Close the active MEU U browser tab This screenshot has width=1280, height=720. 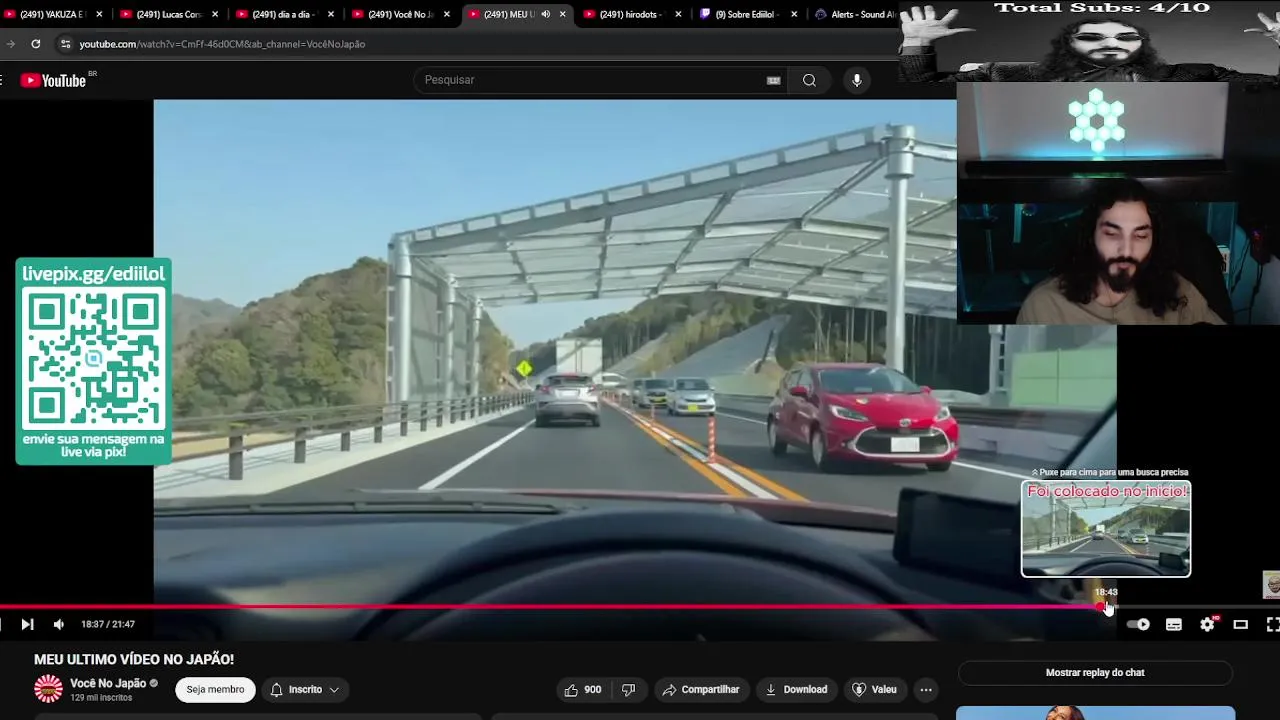pos(563,14)
